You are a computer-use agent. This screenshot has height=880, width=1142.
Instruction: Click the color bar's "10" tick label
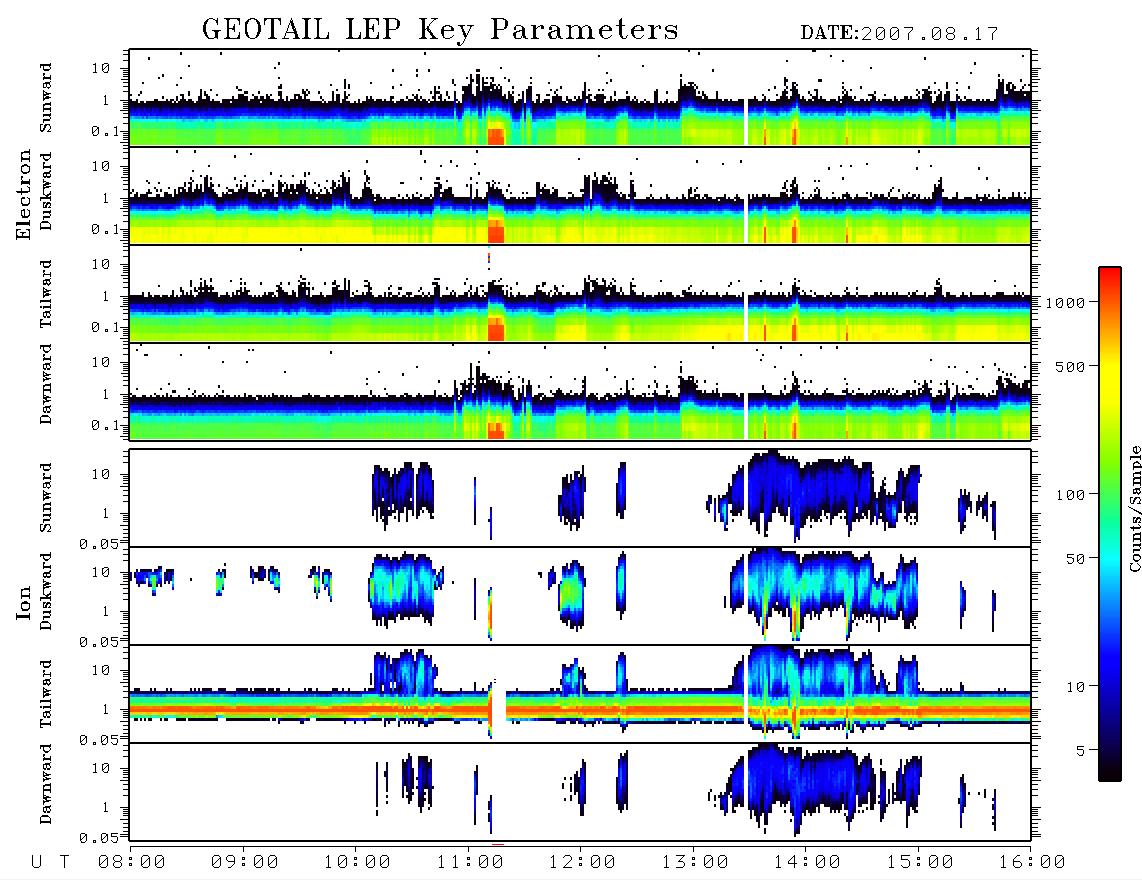[1074, 687]
